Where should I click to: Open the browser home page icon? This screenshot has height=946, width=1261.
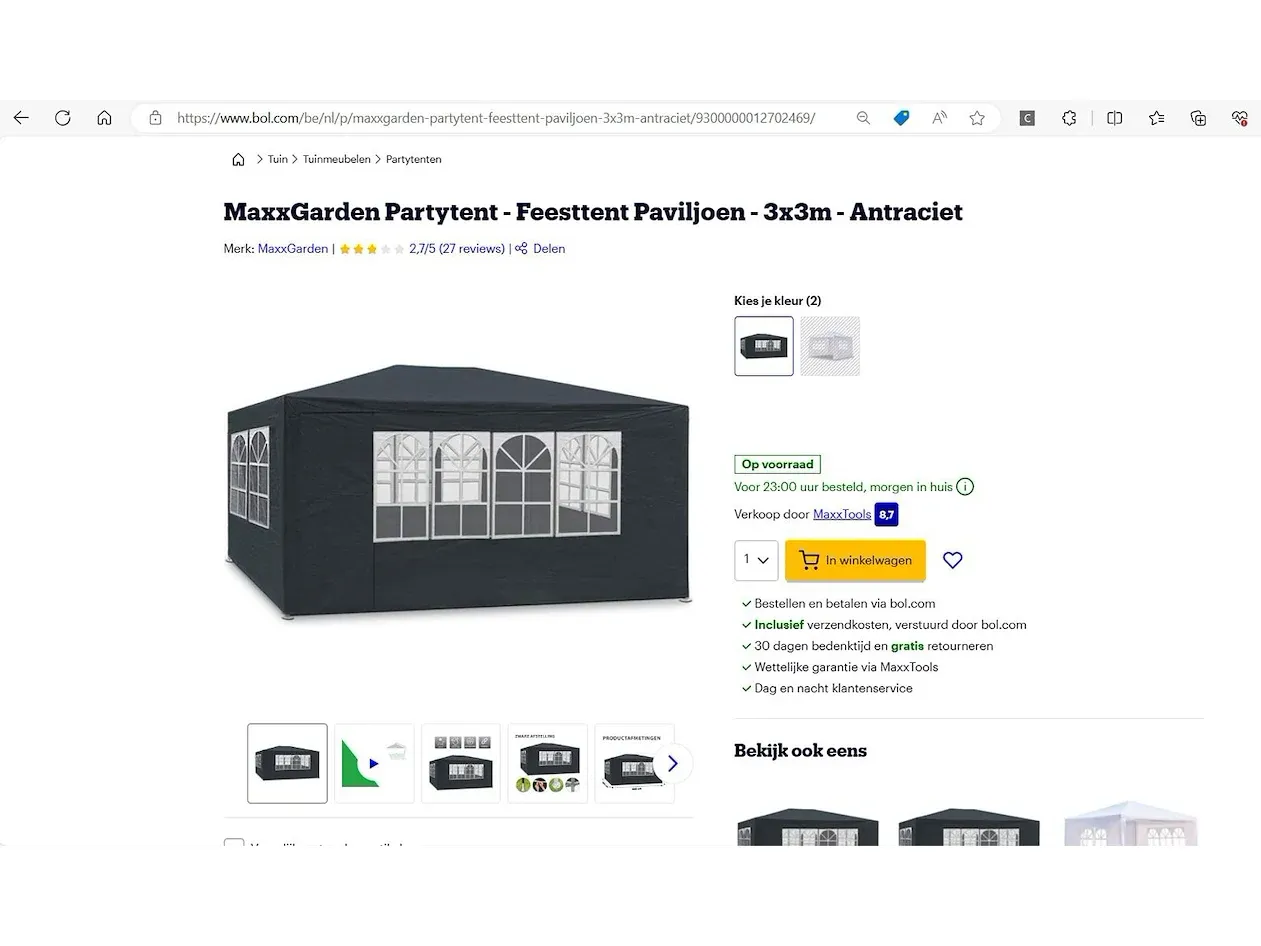pyautogui.click(x=104, y=118)
